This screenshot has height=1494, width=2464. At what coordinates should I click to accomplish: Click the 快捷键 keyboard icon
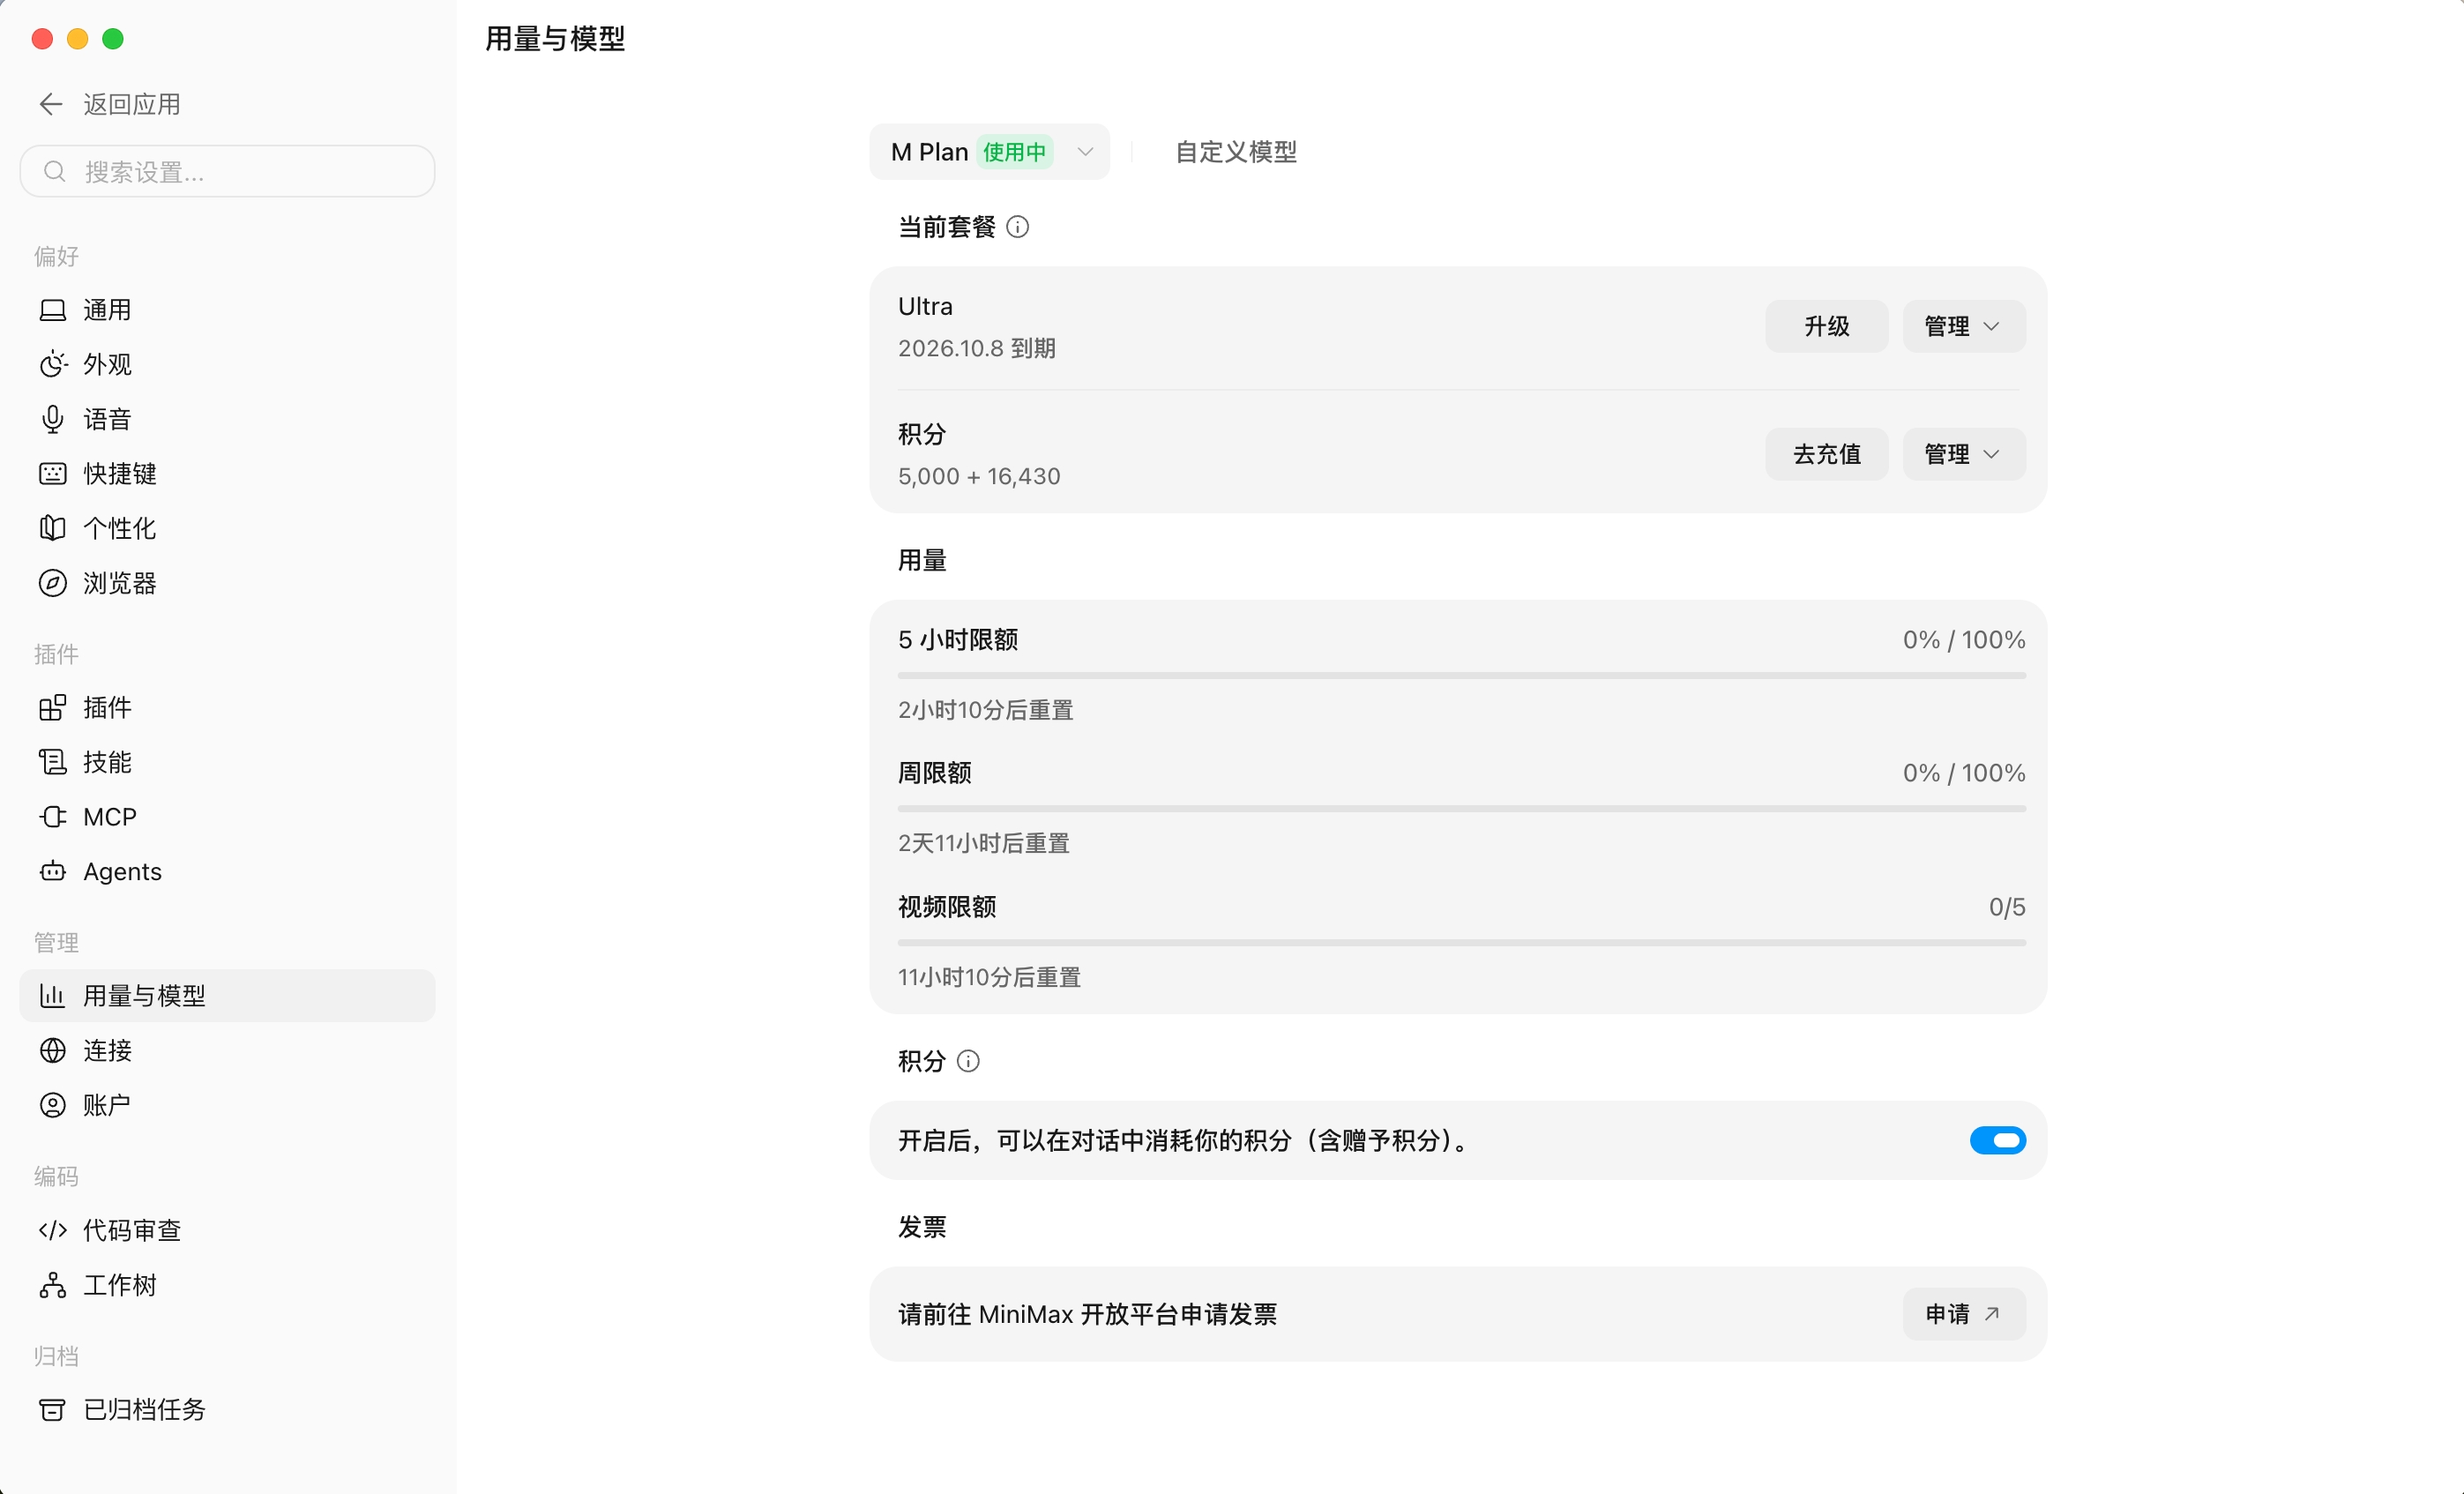53,474
